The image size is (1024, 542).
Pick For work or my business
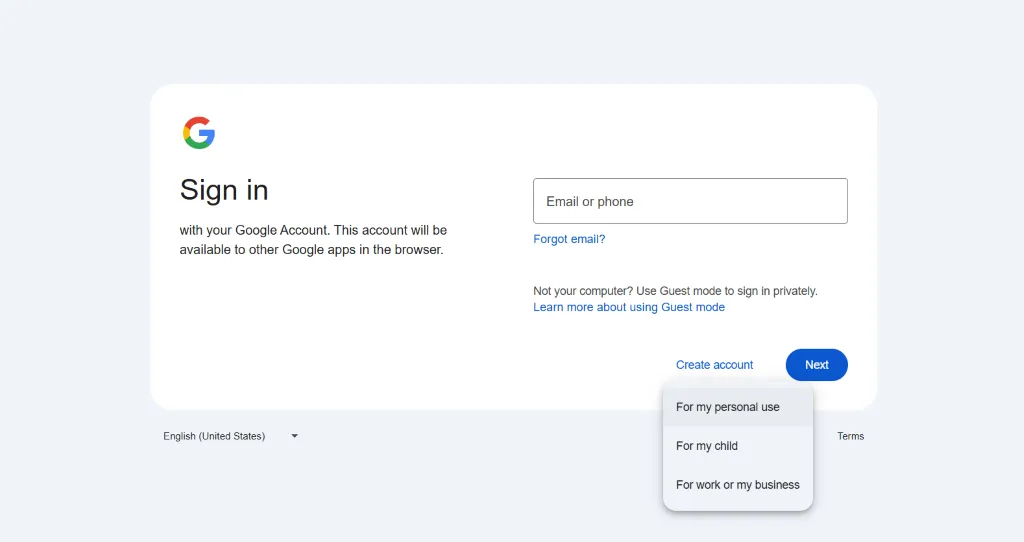[738, 485]
